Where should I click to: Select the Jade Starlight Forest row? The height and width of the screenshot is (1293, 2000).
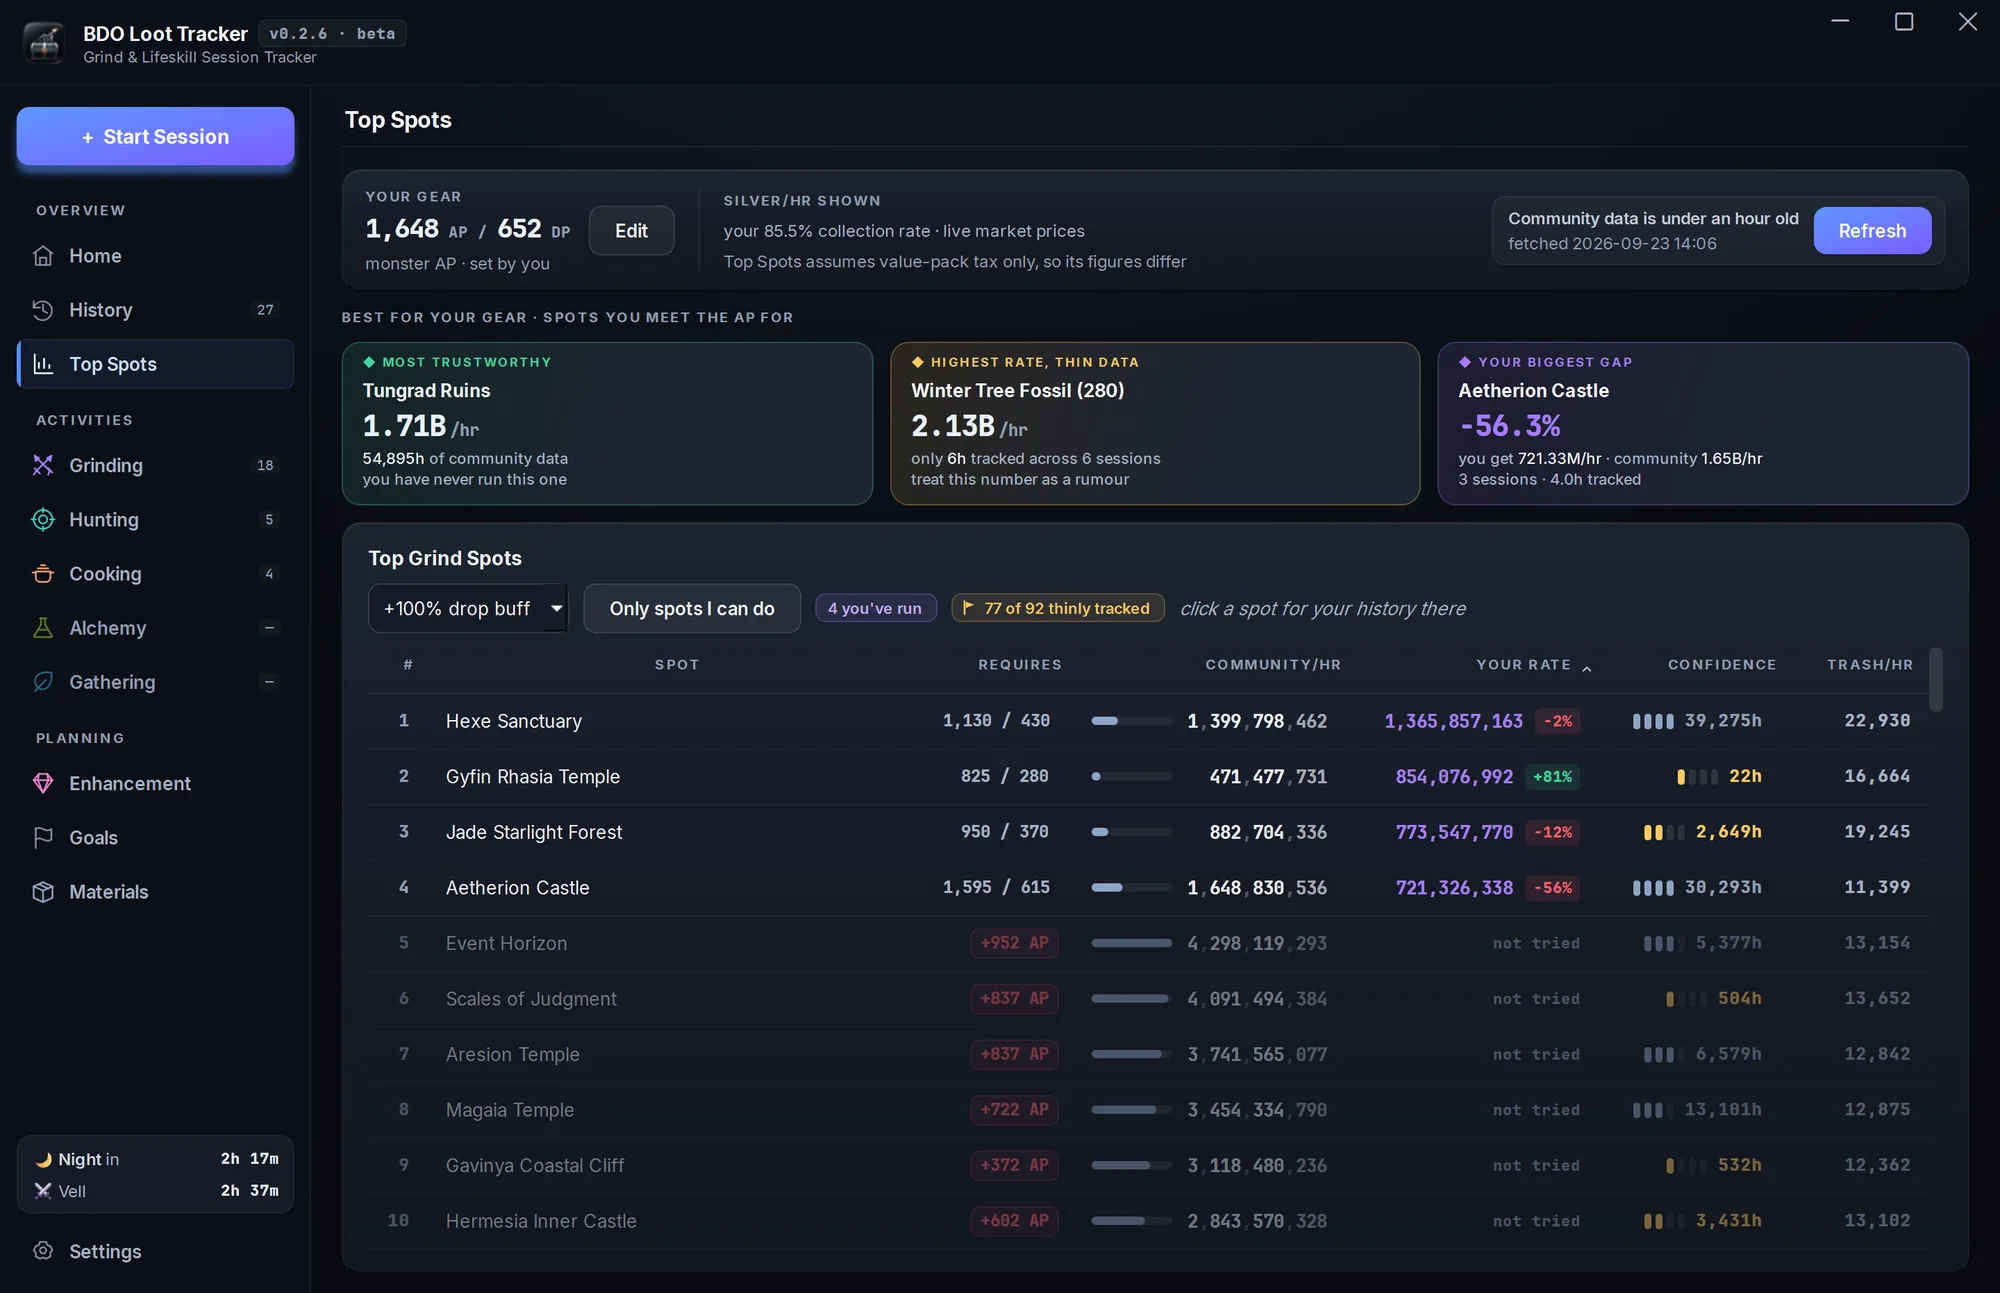point(1147,832)
